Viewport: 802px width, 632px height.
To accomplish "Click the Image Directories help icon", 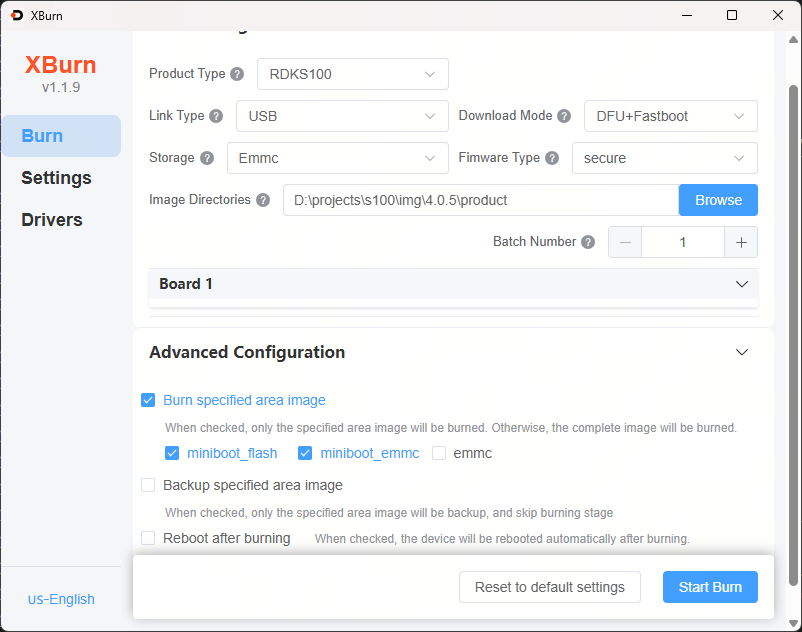I will pyautogui.click(x=263, y=200).
